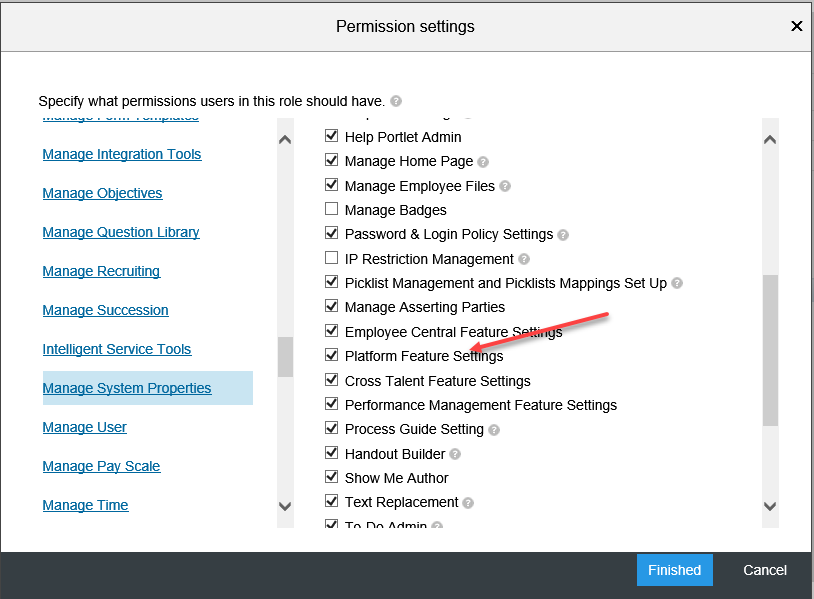814x599 pixels.
Task: Open the Manage Recruiting category
Action: (101, 271)
